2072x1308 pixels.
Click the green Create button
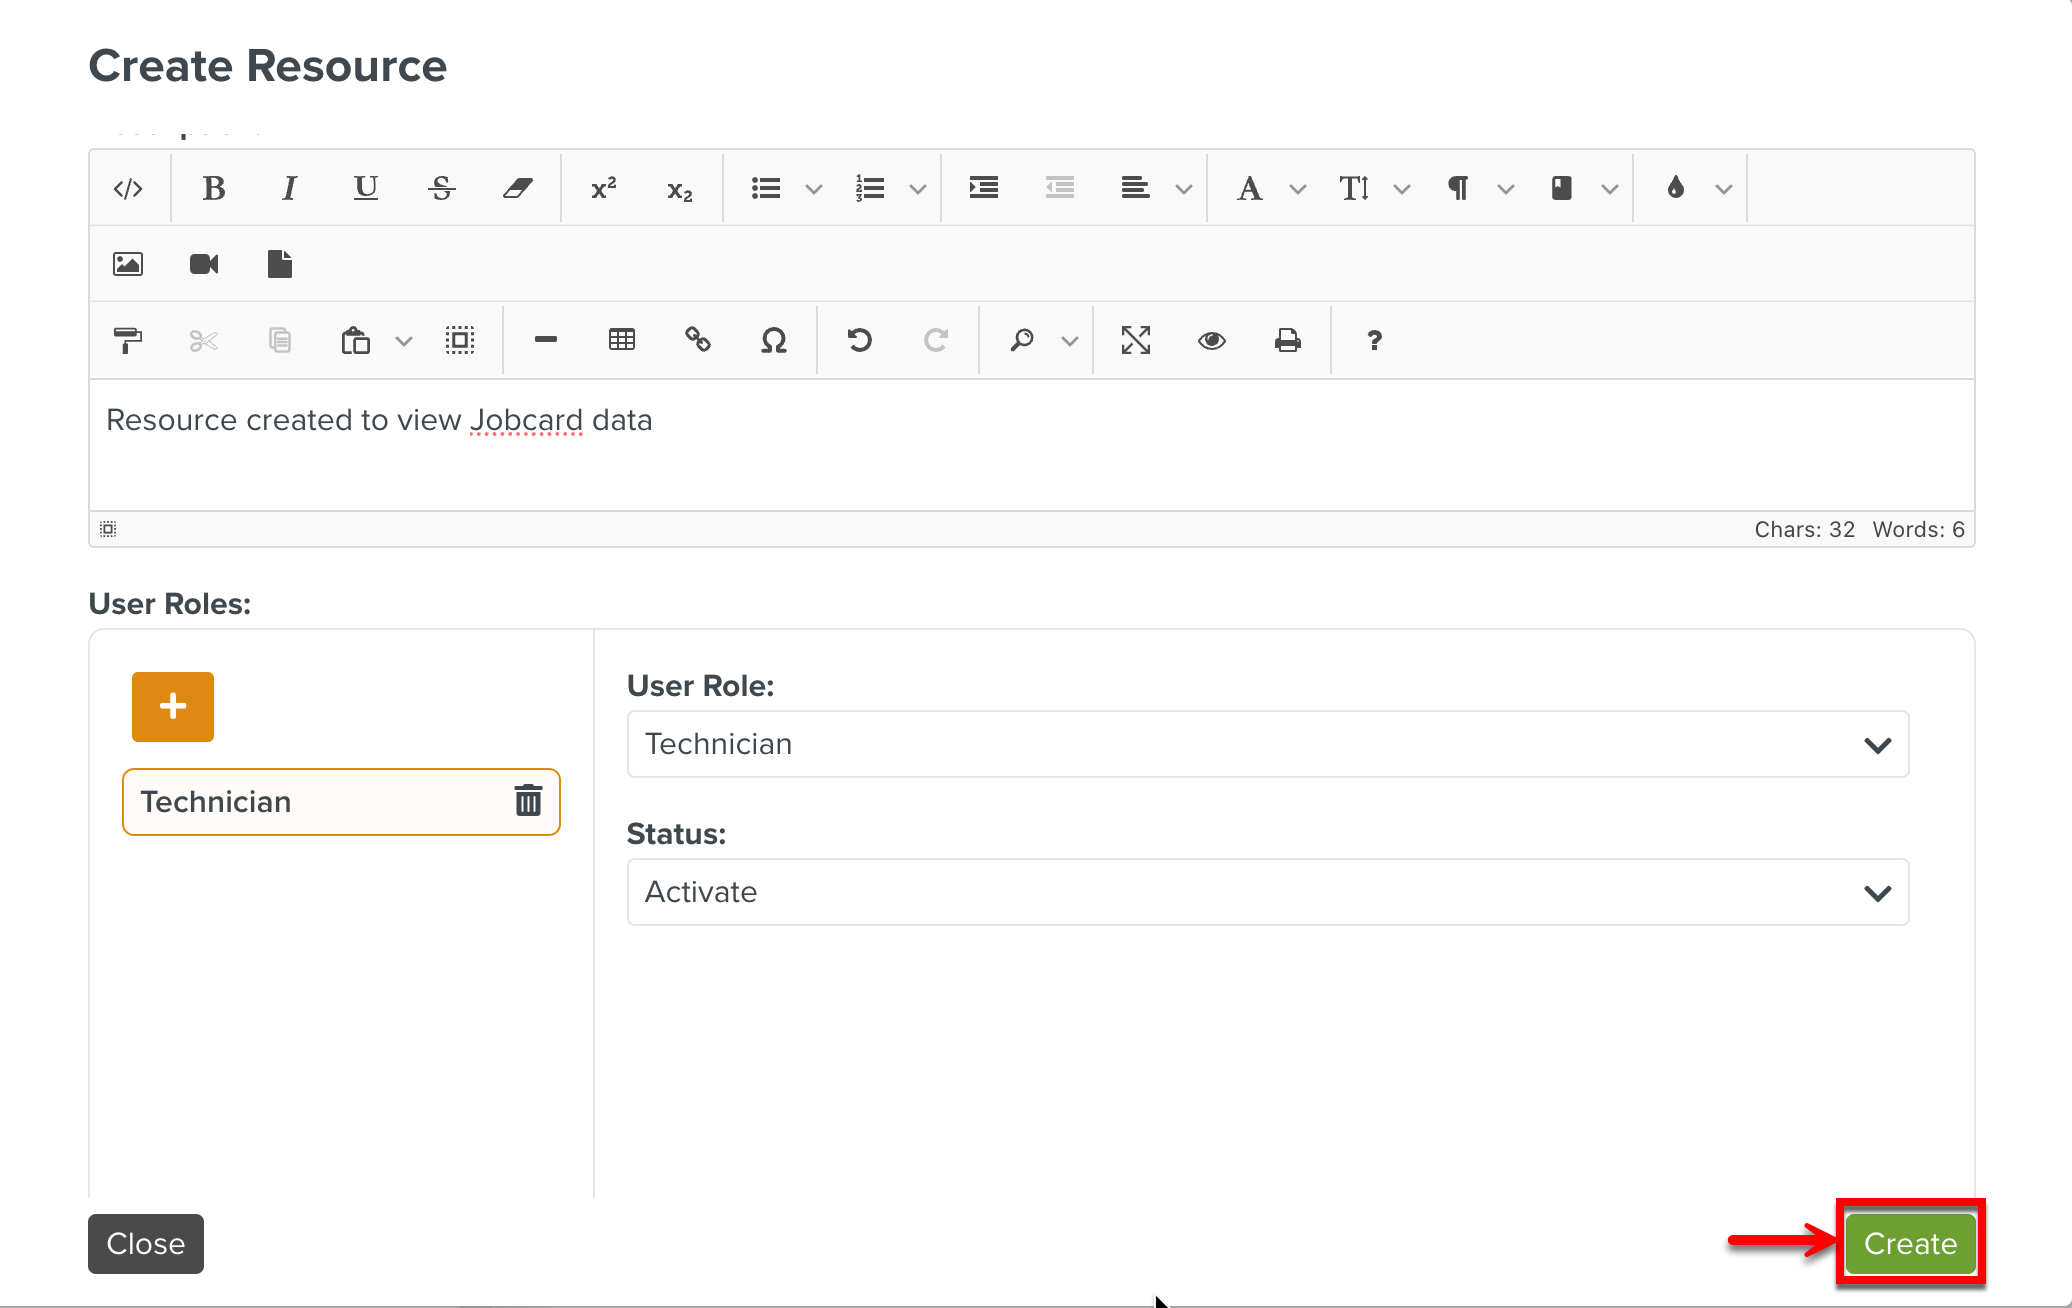coord(1910,1243)
